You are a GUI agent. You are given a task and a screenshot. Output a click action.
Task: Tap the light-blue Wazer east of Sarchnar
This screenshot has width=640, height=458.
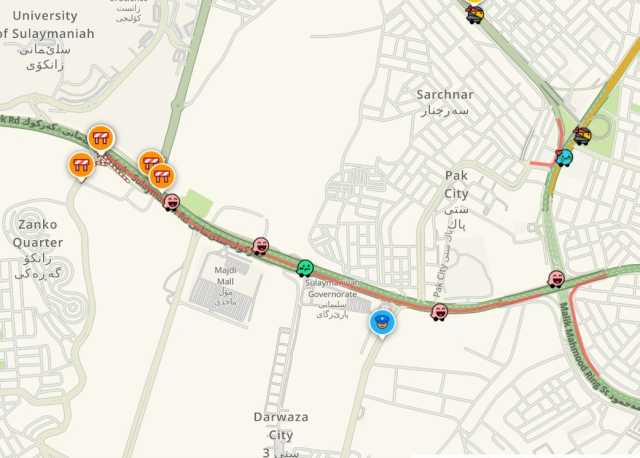[x=564, y=158]
